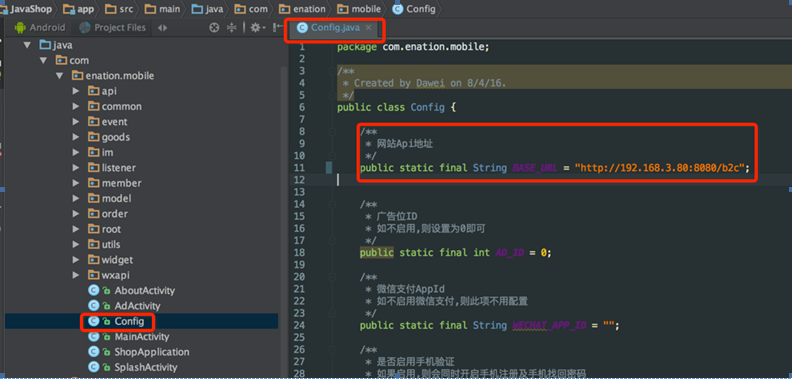
Task: Select the Config.java editor tab
Action: pos(334,28)
